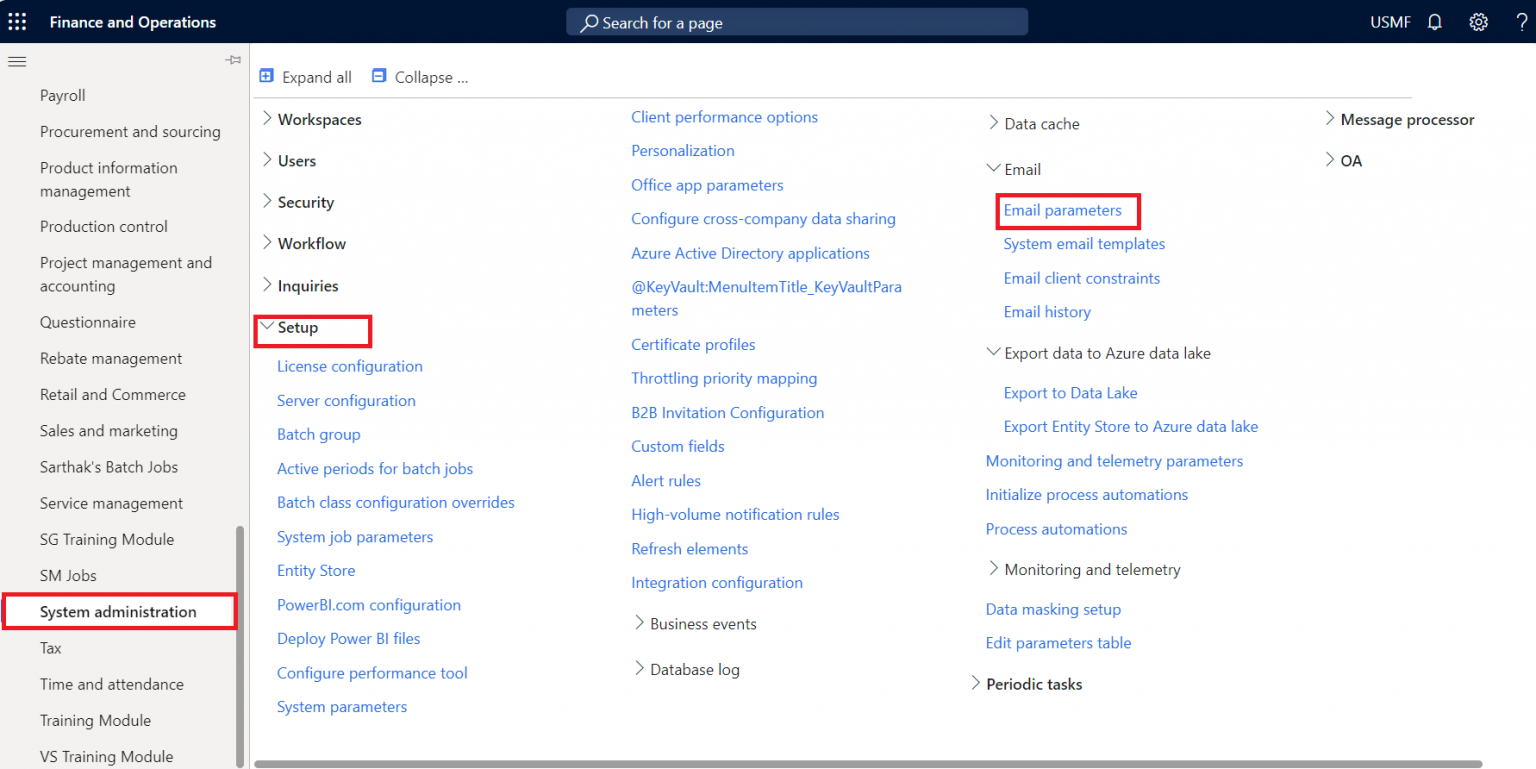
Task: Open System email templates
Action: pos(1083,243)
